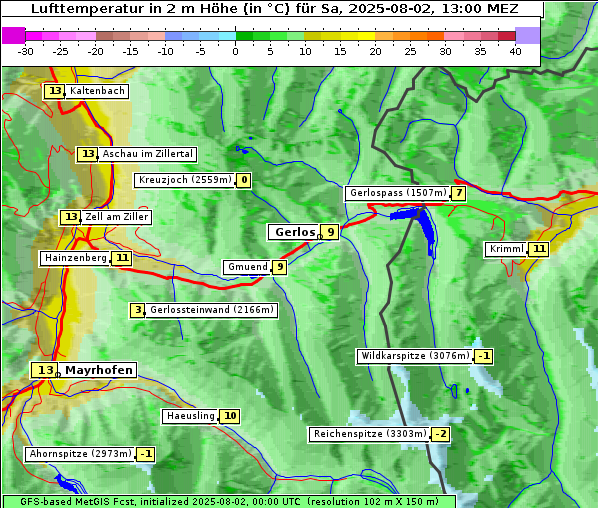This screenshot has width=598, height=508.
Task: Click Gerlossteinwand's temperature value 3
Action: pyautogui.click(x=138, y=310)
